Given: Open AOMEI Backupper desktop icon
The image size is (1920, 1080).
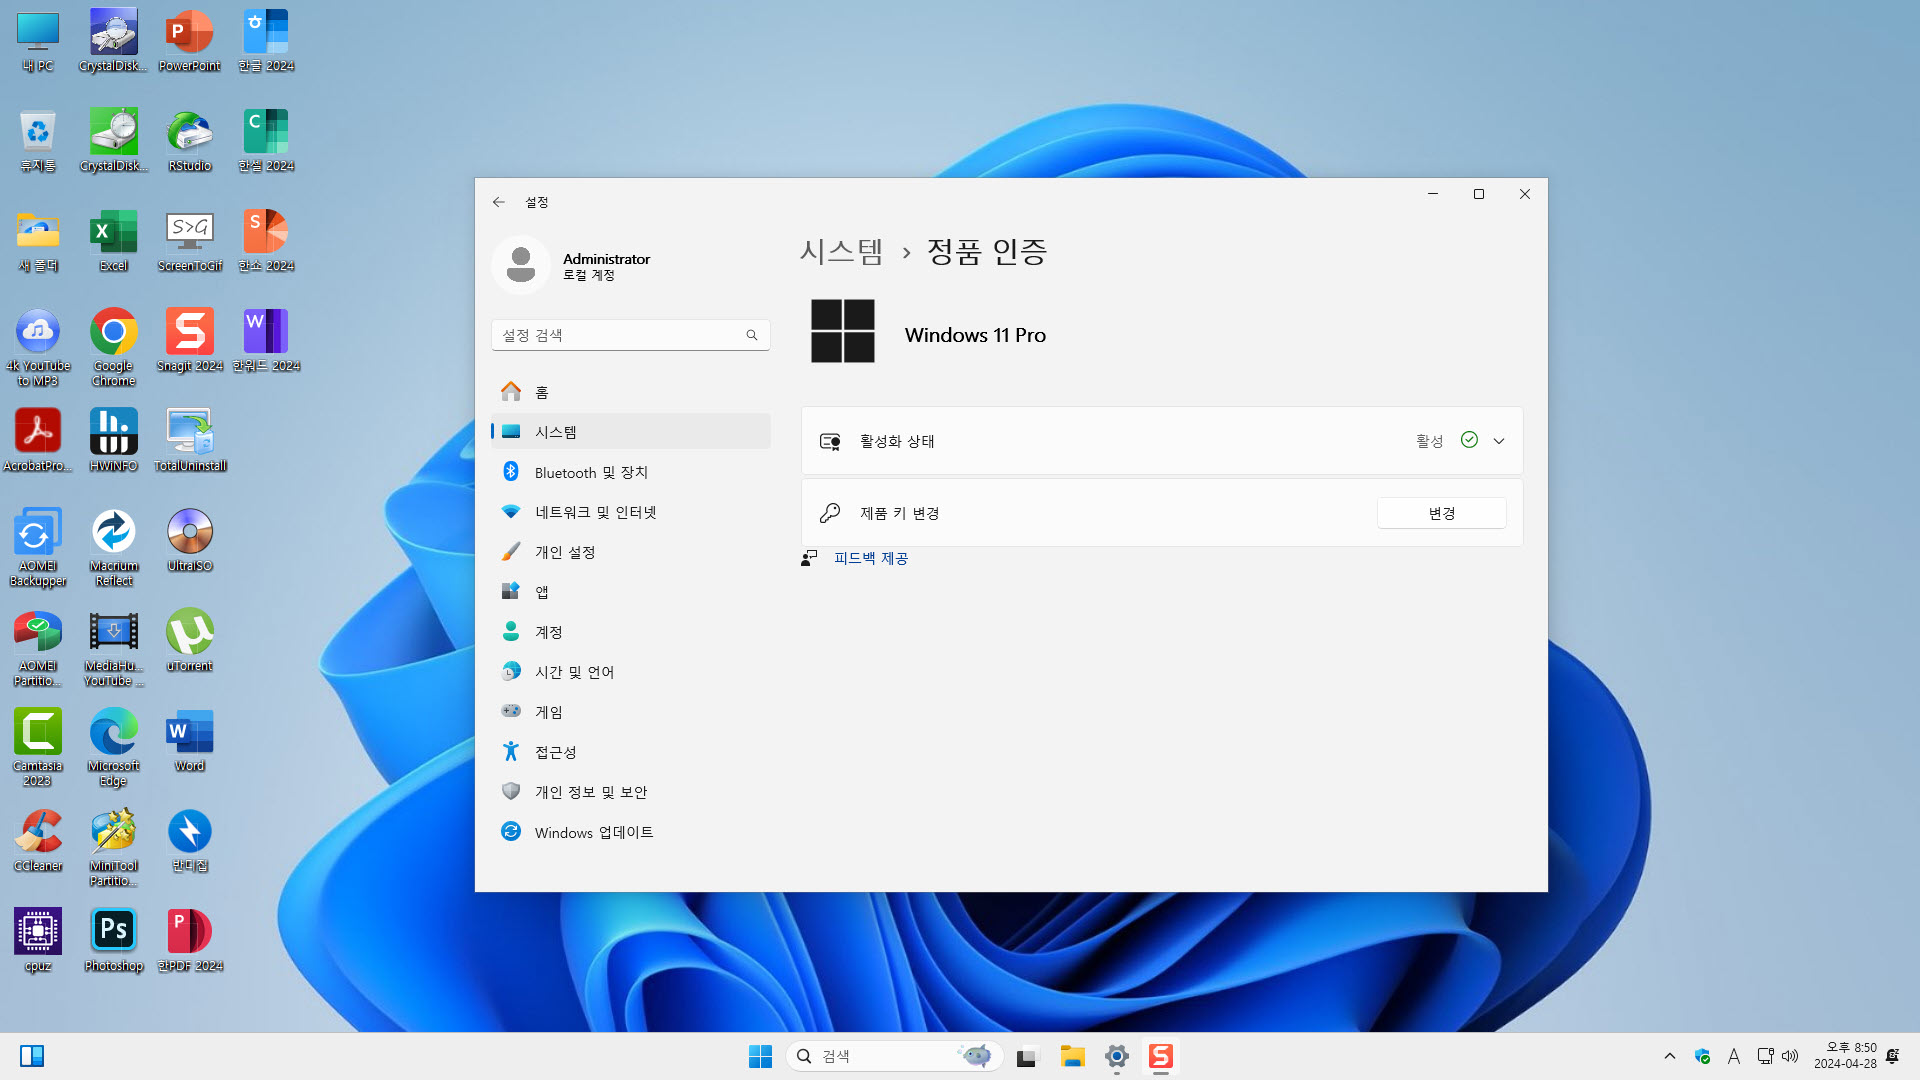Looking at the screenshot, I should pyautogui.click(x=38, y=547).
